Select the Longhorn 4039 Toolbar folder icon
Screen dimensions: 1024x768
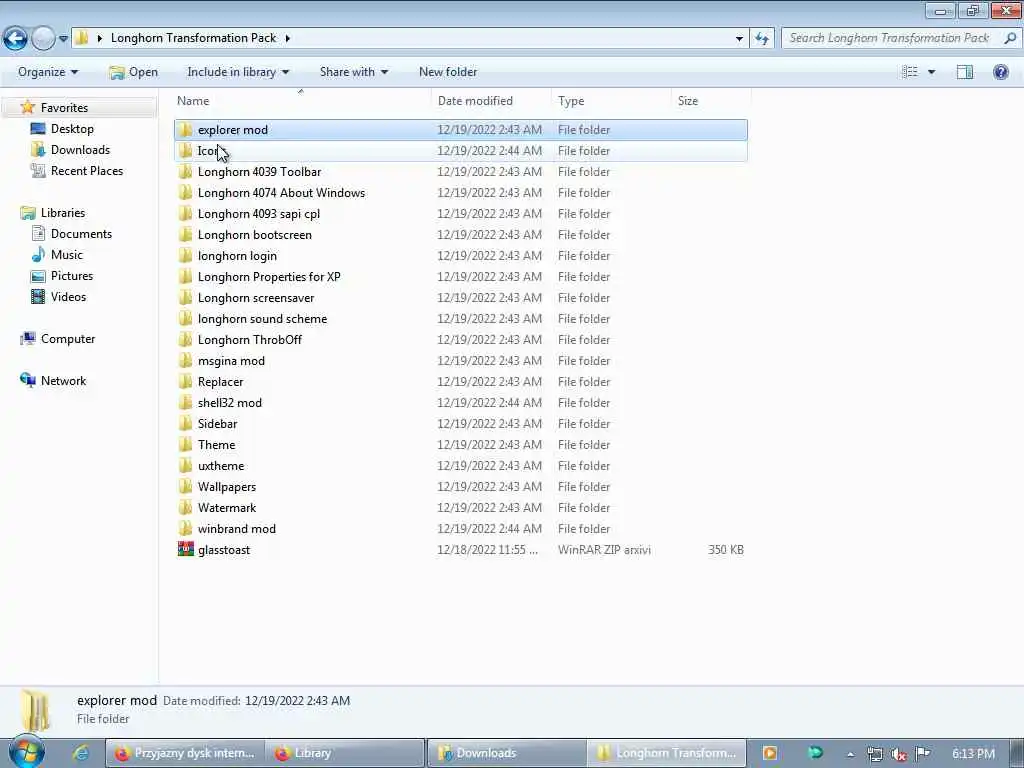(185, 172)
